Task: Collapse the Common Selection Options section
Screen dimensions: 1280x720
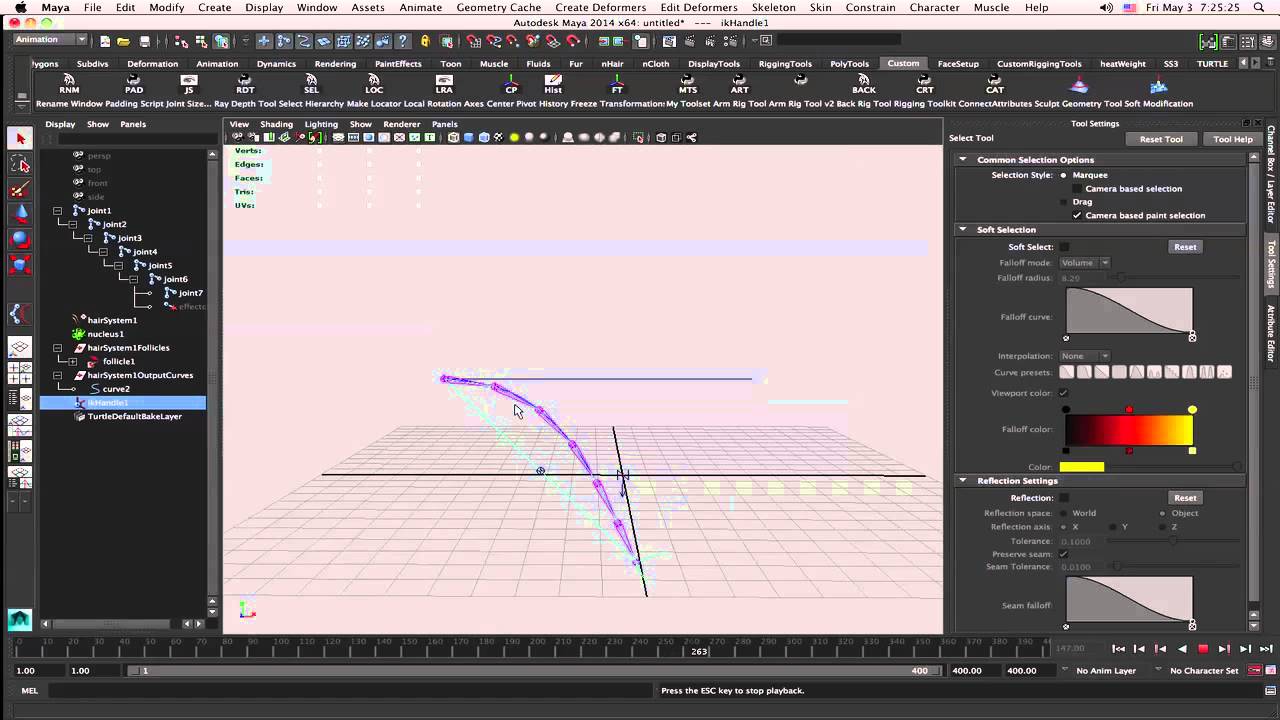Action: [x=962, y=160]
